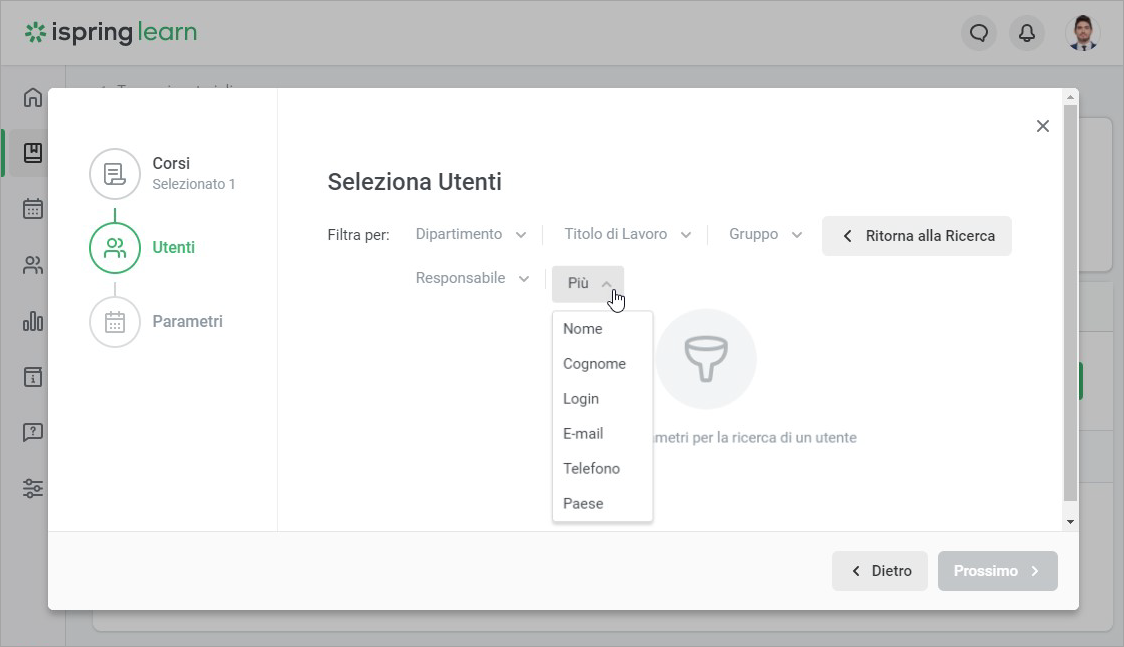Go to Home via sidebar icon
The height and width of the screenshot is (647, 1124).
(x=33, y=97)
